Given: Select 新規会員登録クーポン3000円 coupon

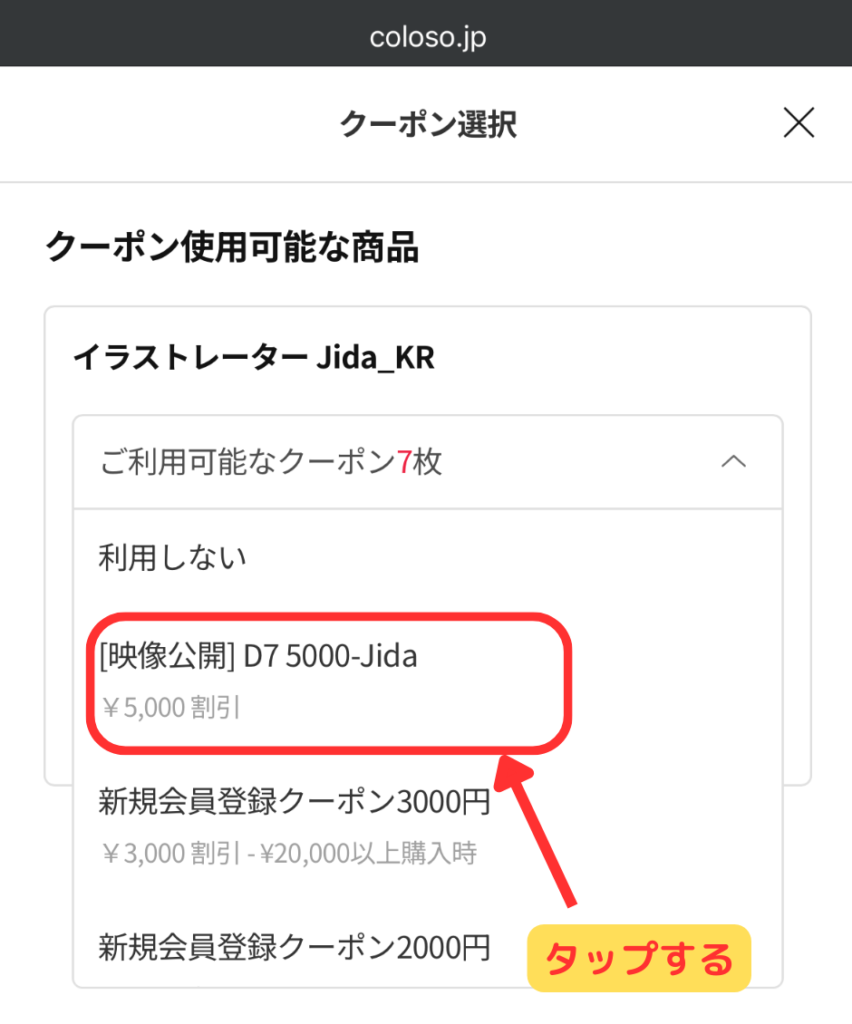Looking at the screenshot, I should click(x=295, y=801).
